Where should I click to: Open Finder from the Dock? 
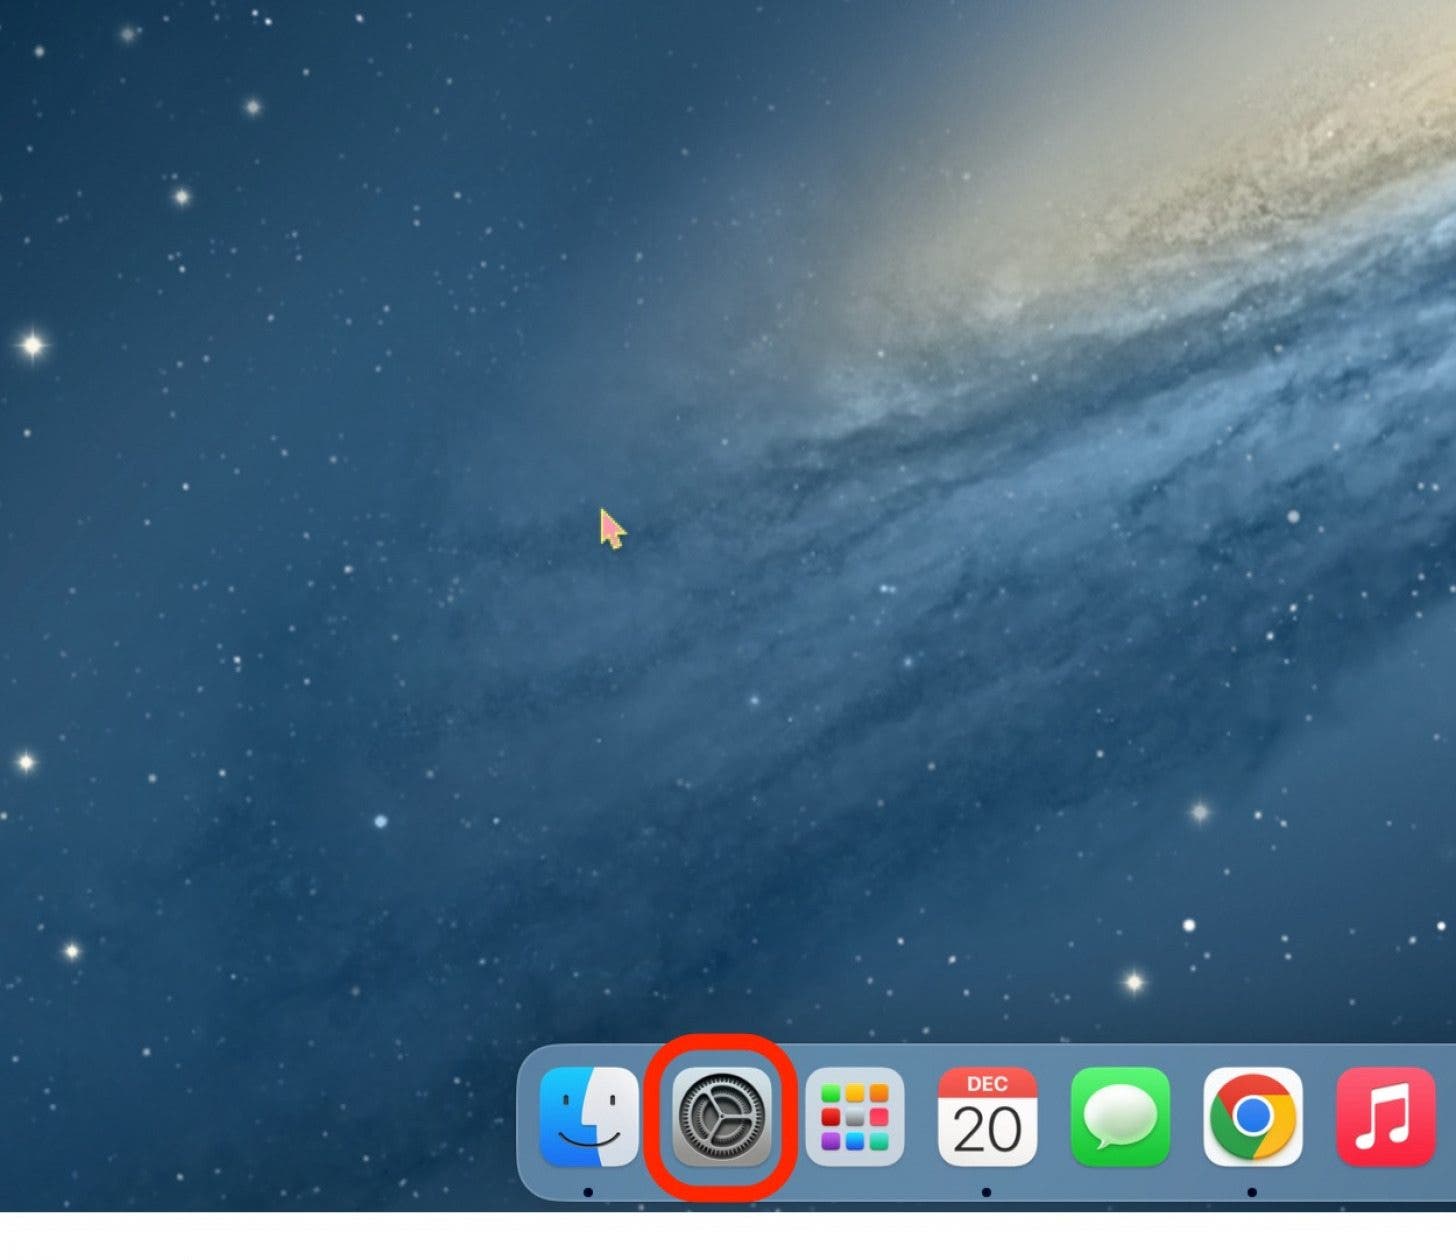588,1116
